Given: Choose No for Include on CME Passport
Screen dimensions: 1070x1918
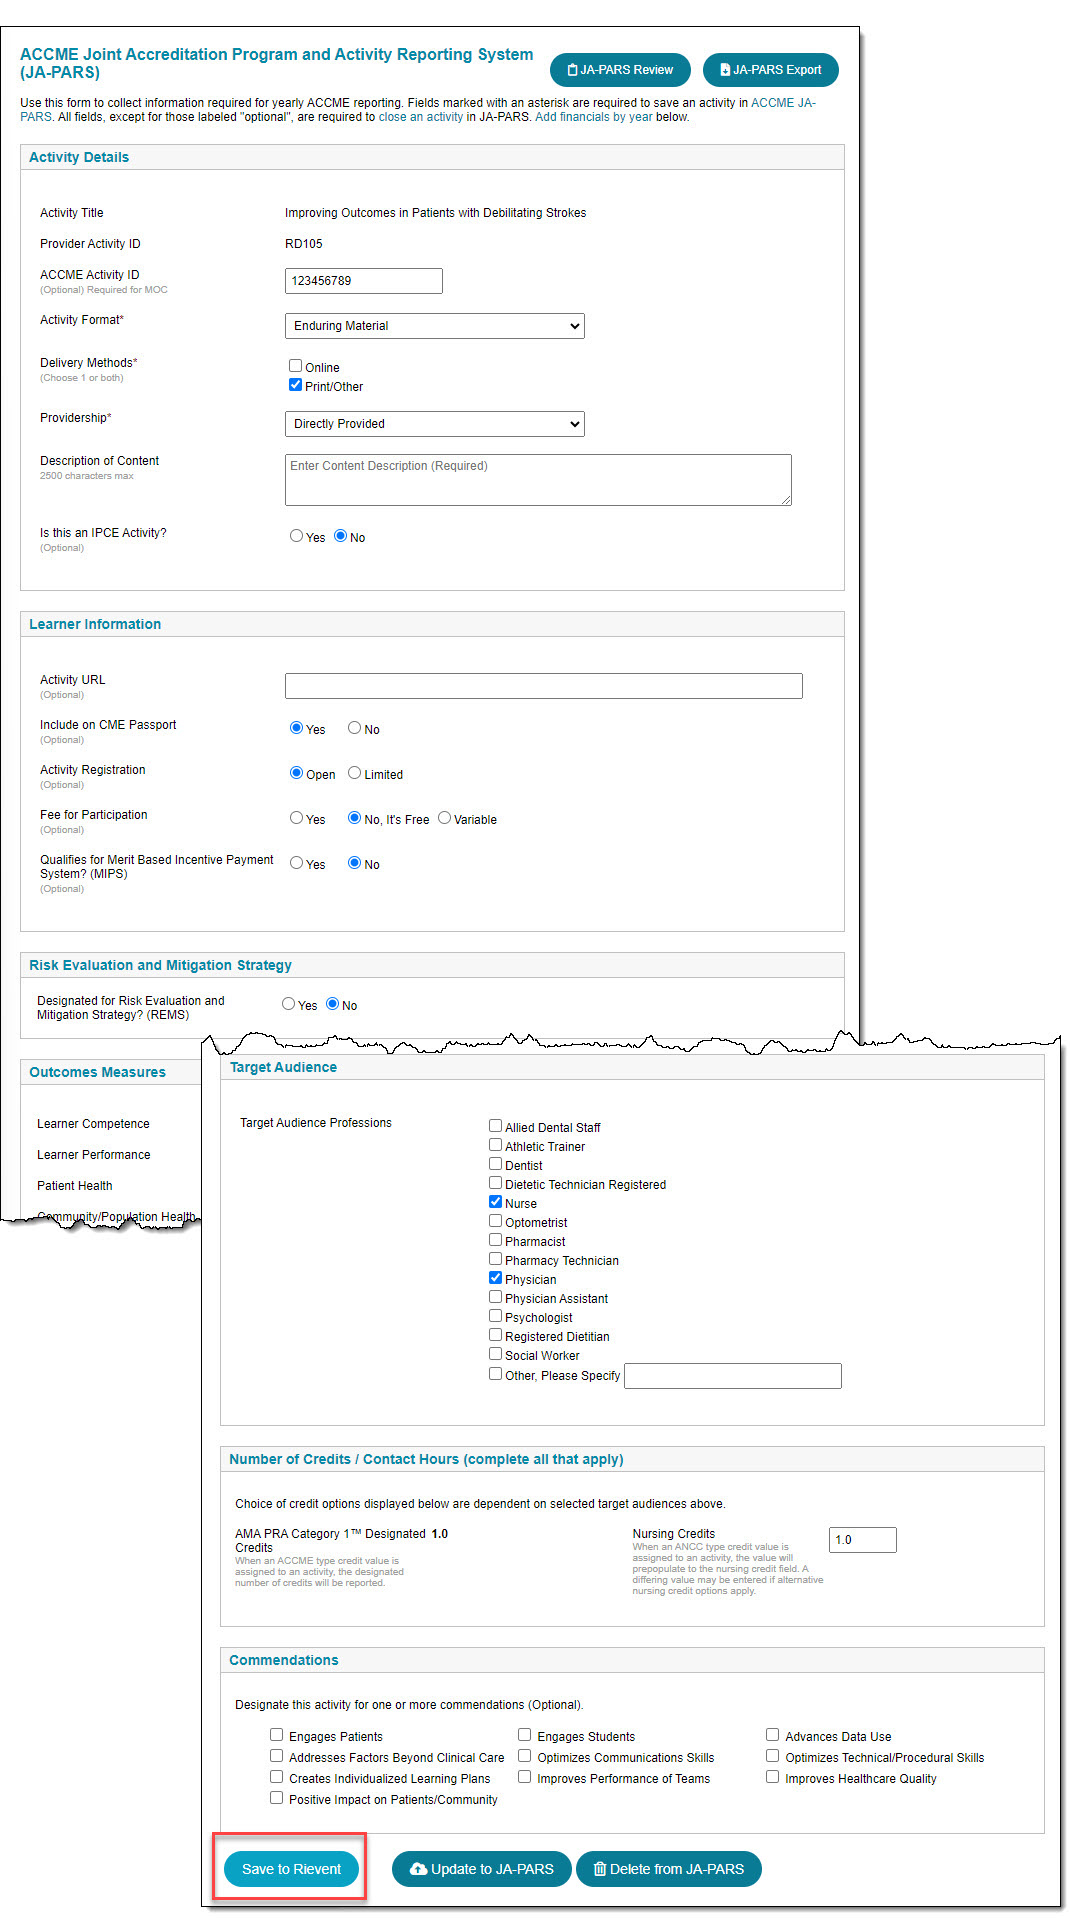Looking at the screenshot, I should (354, 728).
